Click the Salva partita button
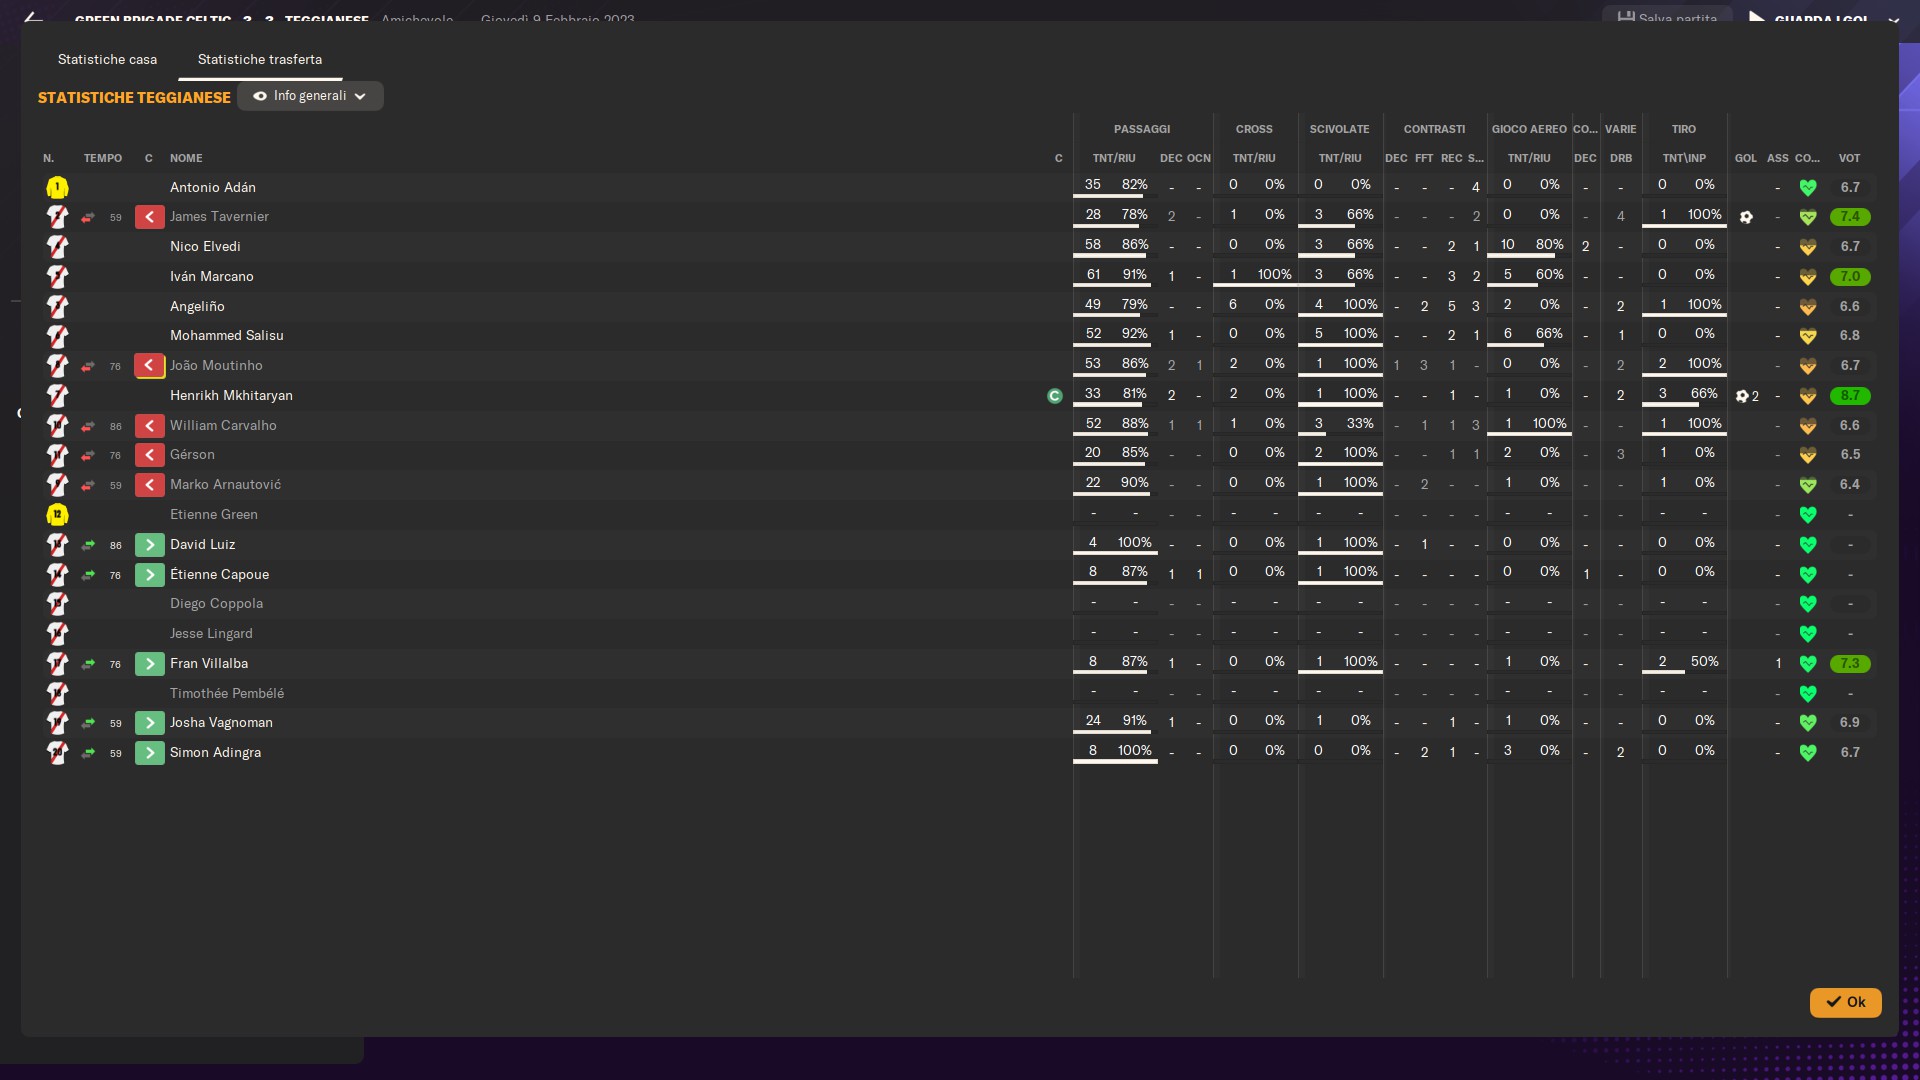Image resolution: width=1920 pixels, height=1080 pixels. pyautogui.click(x=1667, y=17)
